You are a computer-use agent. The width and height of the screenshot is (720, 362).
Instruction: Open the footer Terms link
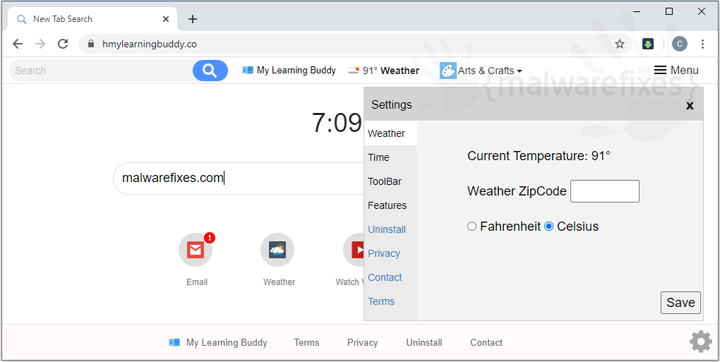(x=306, y=343)
